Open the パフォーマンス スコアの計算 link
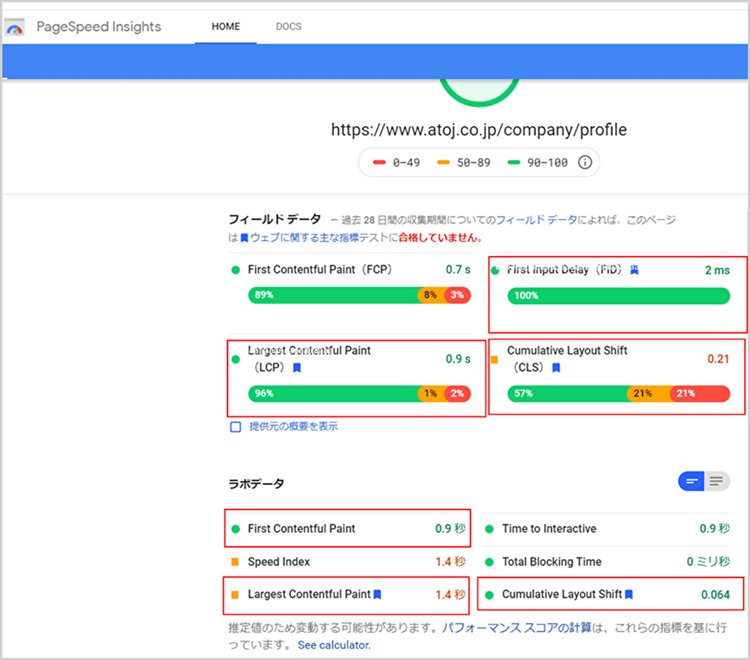Viewport: 750px width, 660px height. 517,627
